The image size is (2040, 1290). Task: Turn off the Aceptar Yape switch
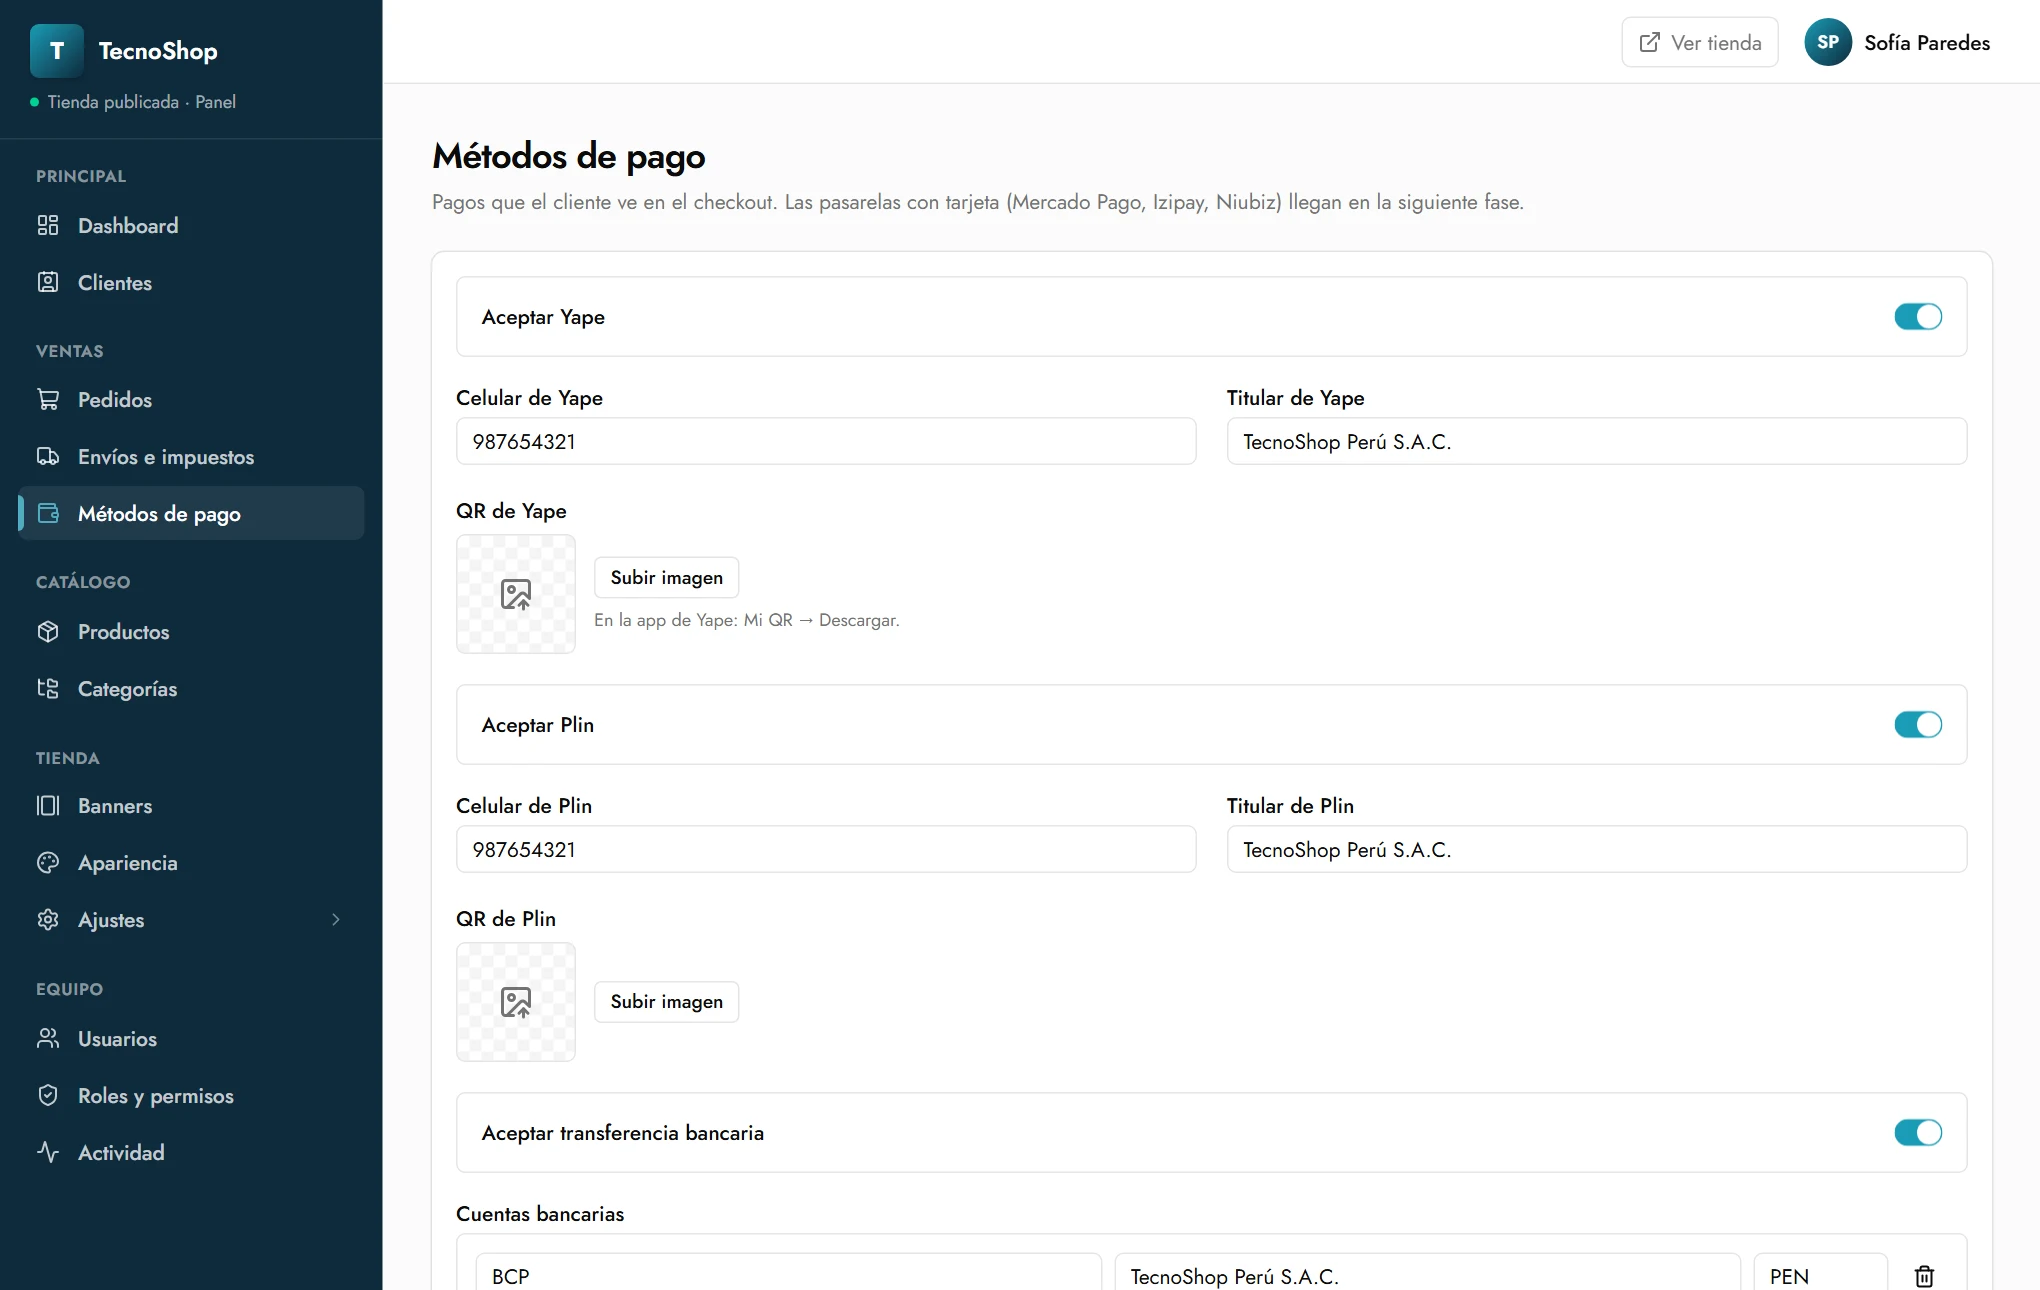click(x=1918, y=317)
